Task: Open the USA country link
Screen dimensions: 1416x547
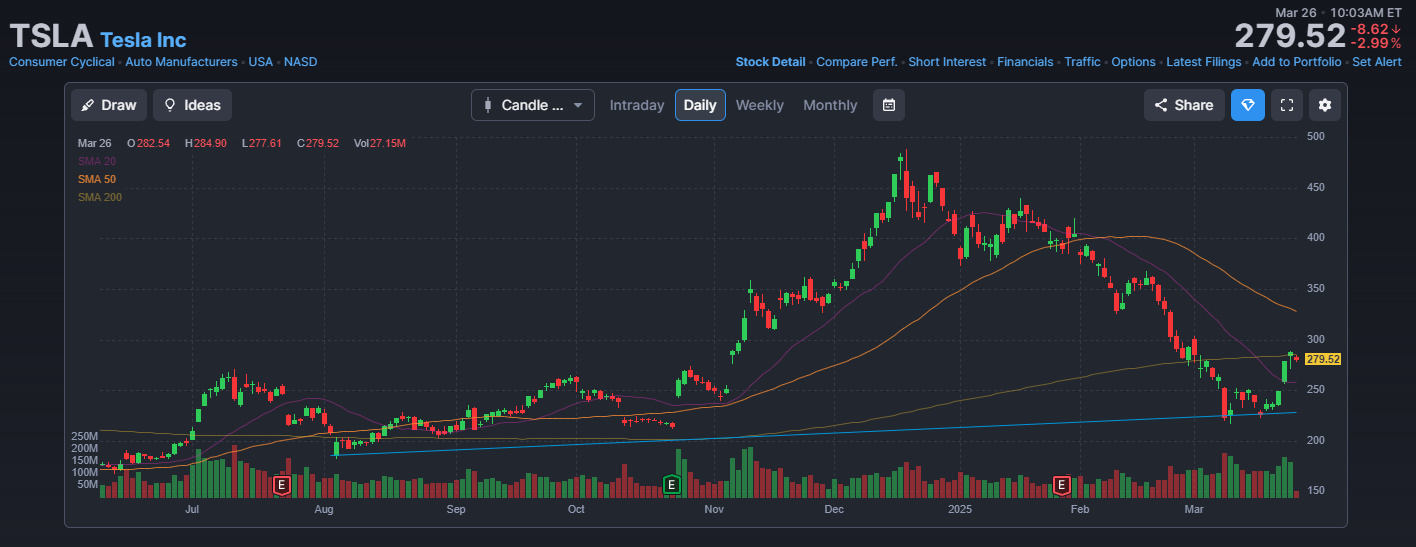Action: (x=261, y=62)
